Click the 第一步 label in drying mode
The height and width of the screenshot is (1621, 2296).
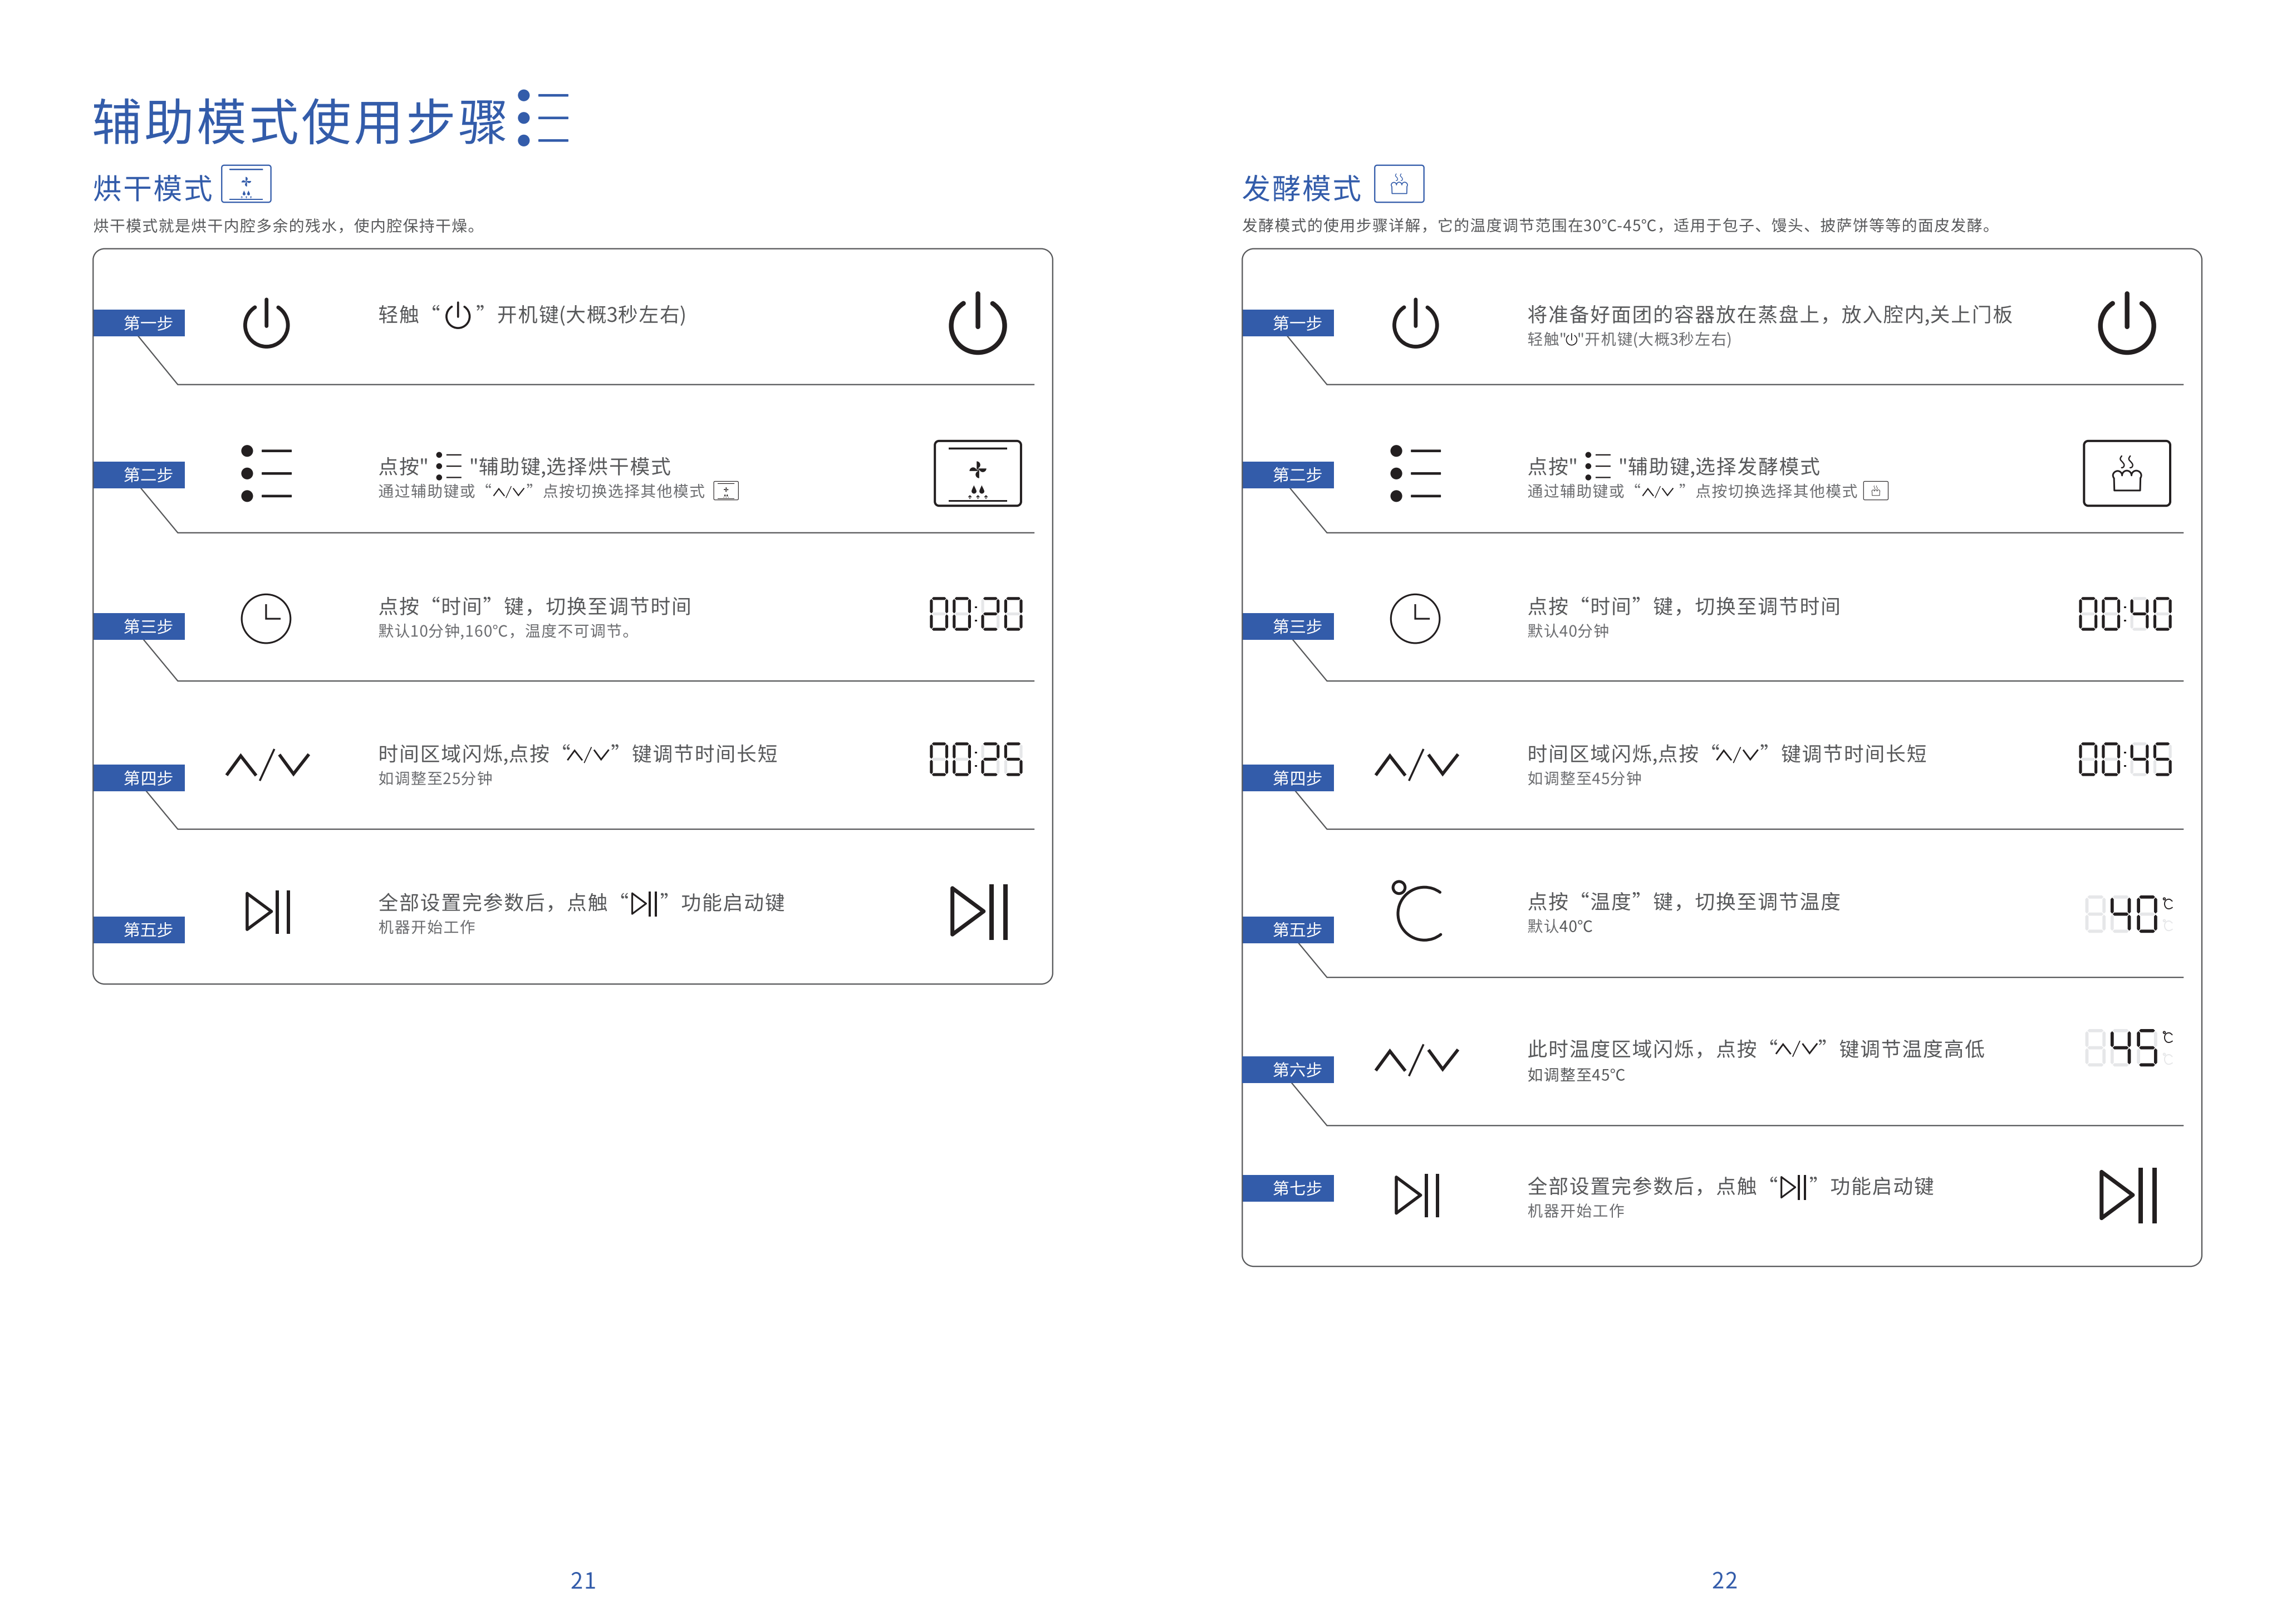point(147,323)
